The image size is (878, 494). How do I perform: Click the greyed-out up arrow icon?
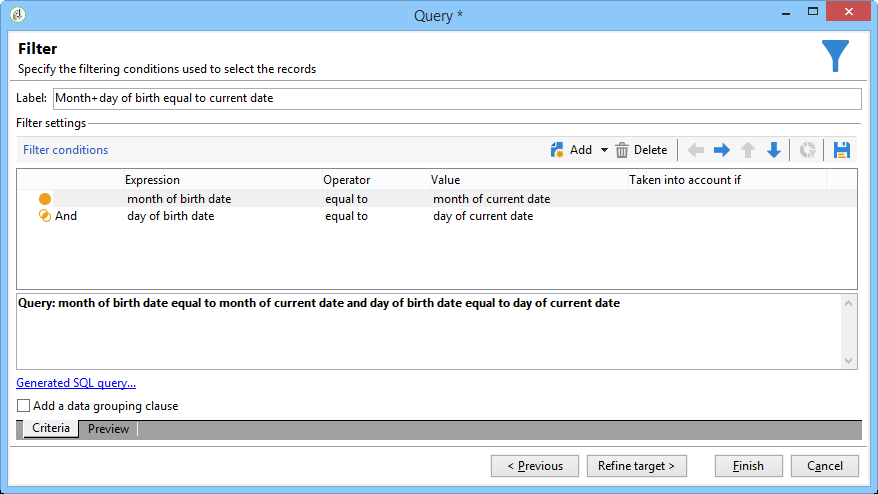pos(748,150)
